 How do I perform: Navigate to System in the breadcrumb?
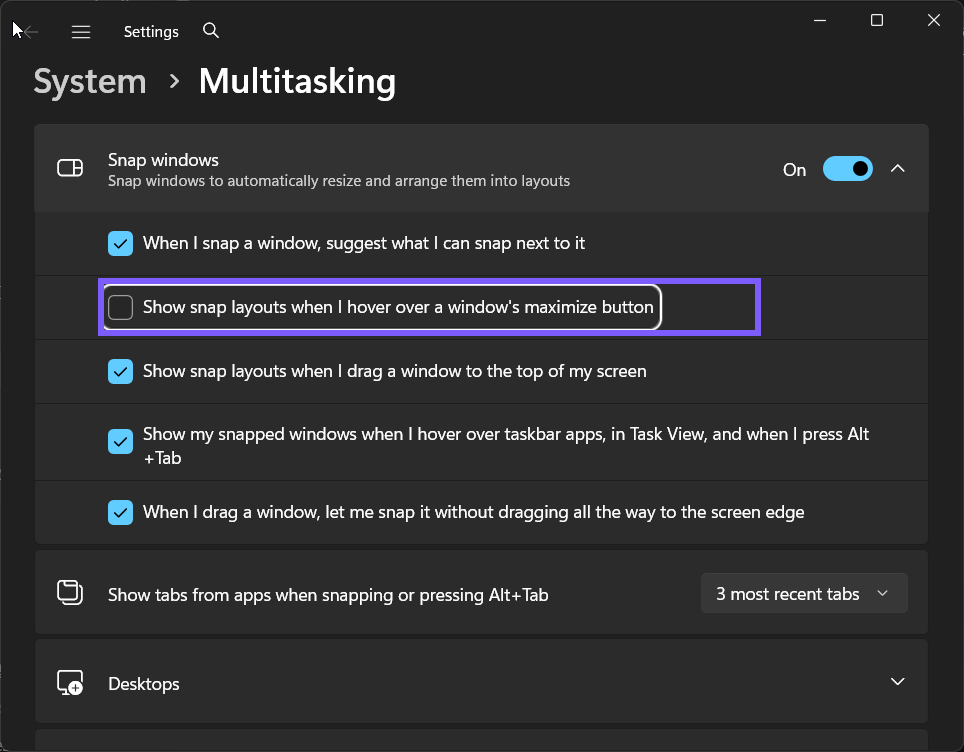coord(90,81)
